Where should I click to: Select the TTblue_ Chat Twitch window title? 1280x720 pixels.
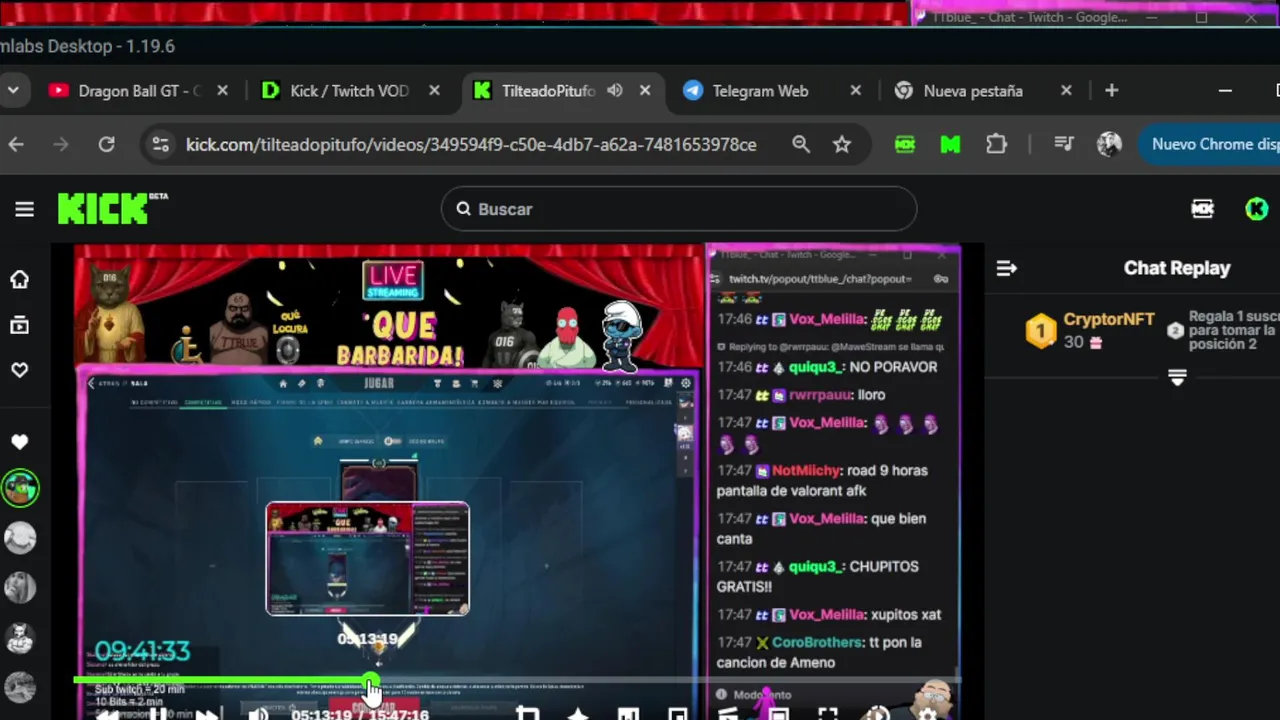pyautogui.click(x=1029, y=18)
